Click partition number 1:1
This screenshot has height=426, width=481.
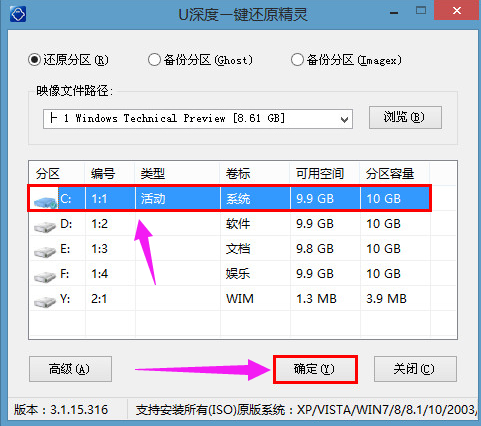click(99, 199)
